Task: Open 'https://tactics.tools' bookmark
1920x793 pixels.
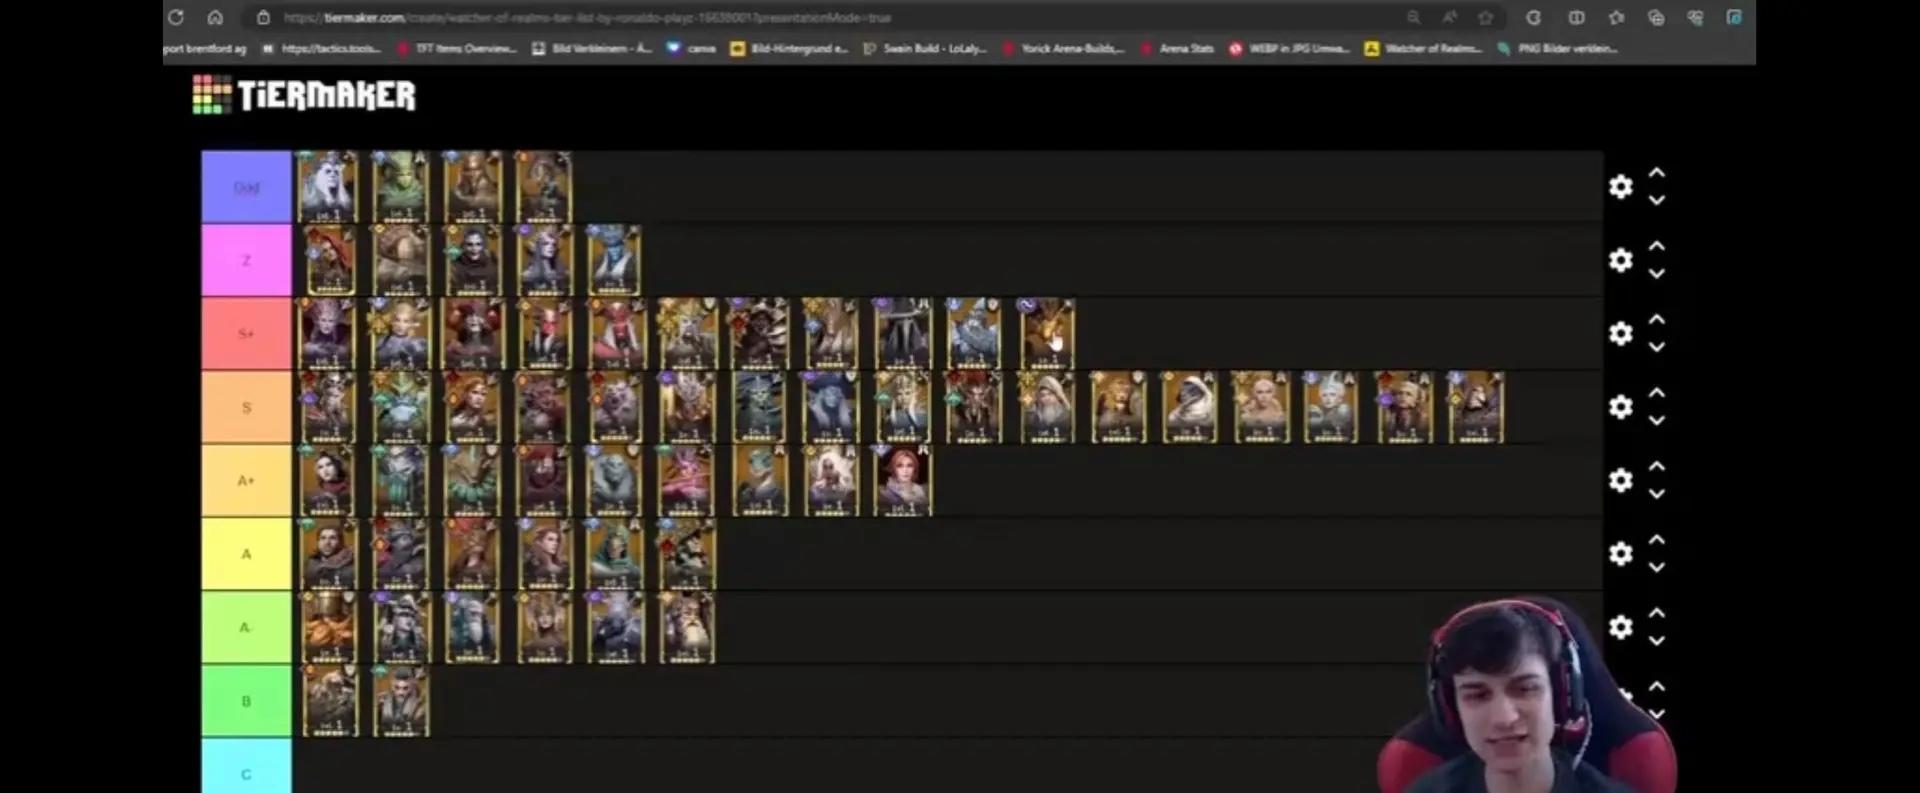Action: pyautogui.click(x=321, y=48)
